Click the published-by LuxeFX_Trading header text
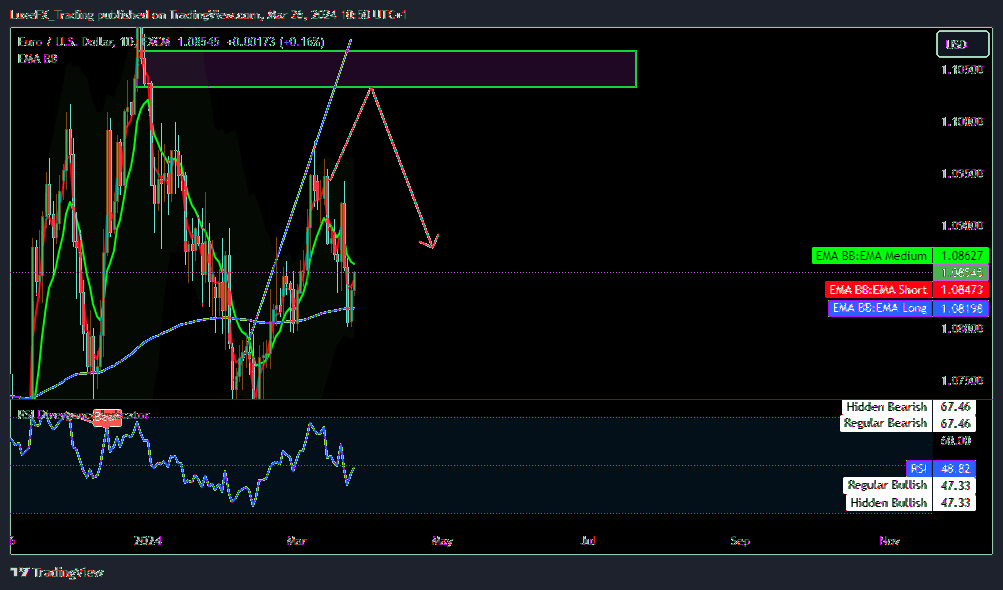This screenshot has width=1003, height=590. (208, 14)
